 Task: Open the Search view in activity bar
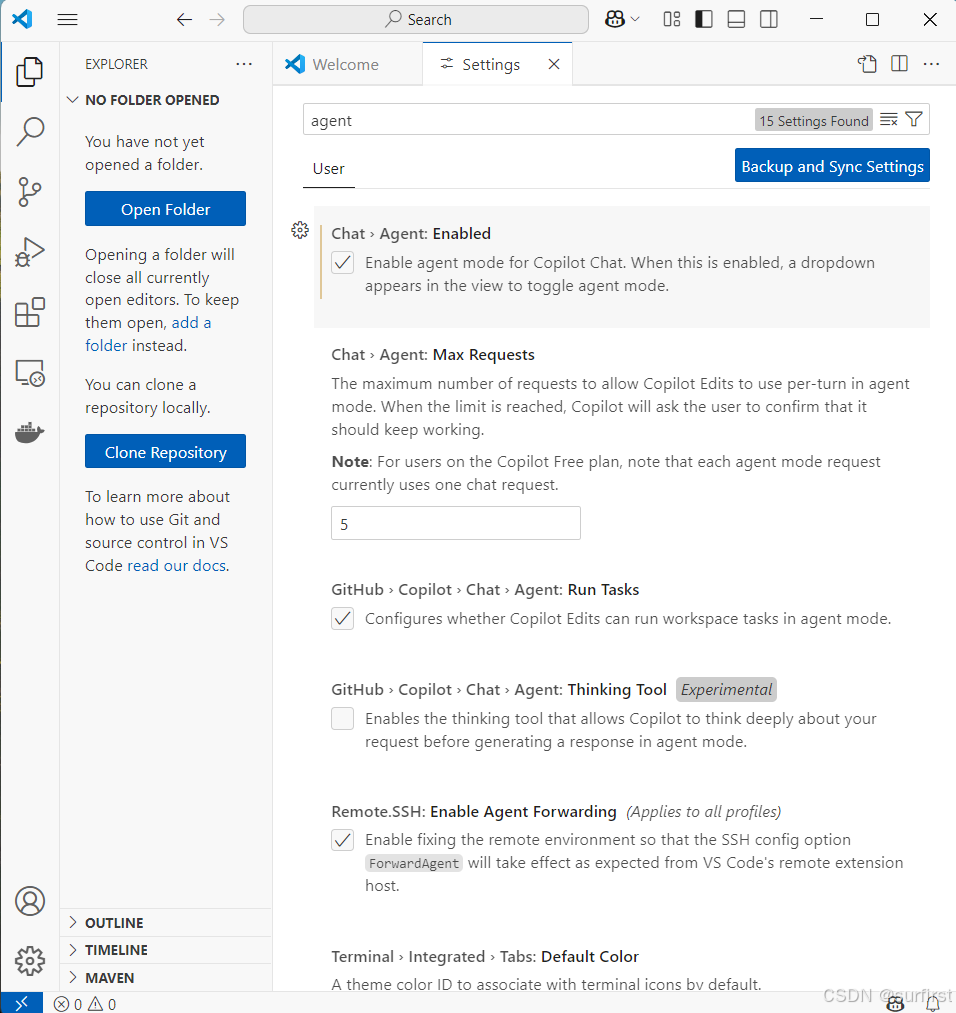point(30,131)
